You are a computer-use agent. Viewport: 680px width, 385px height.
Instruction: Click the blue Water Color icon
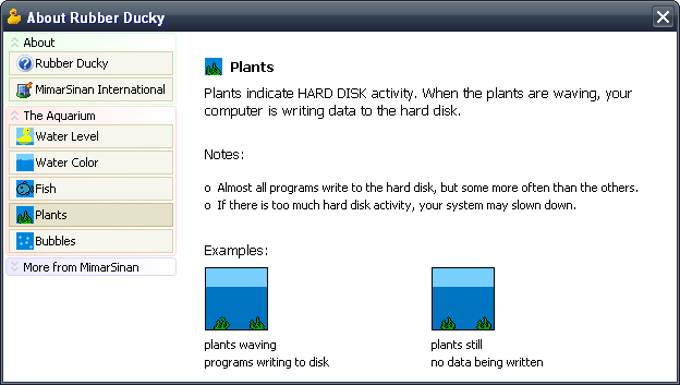coord(25,163)
